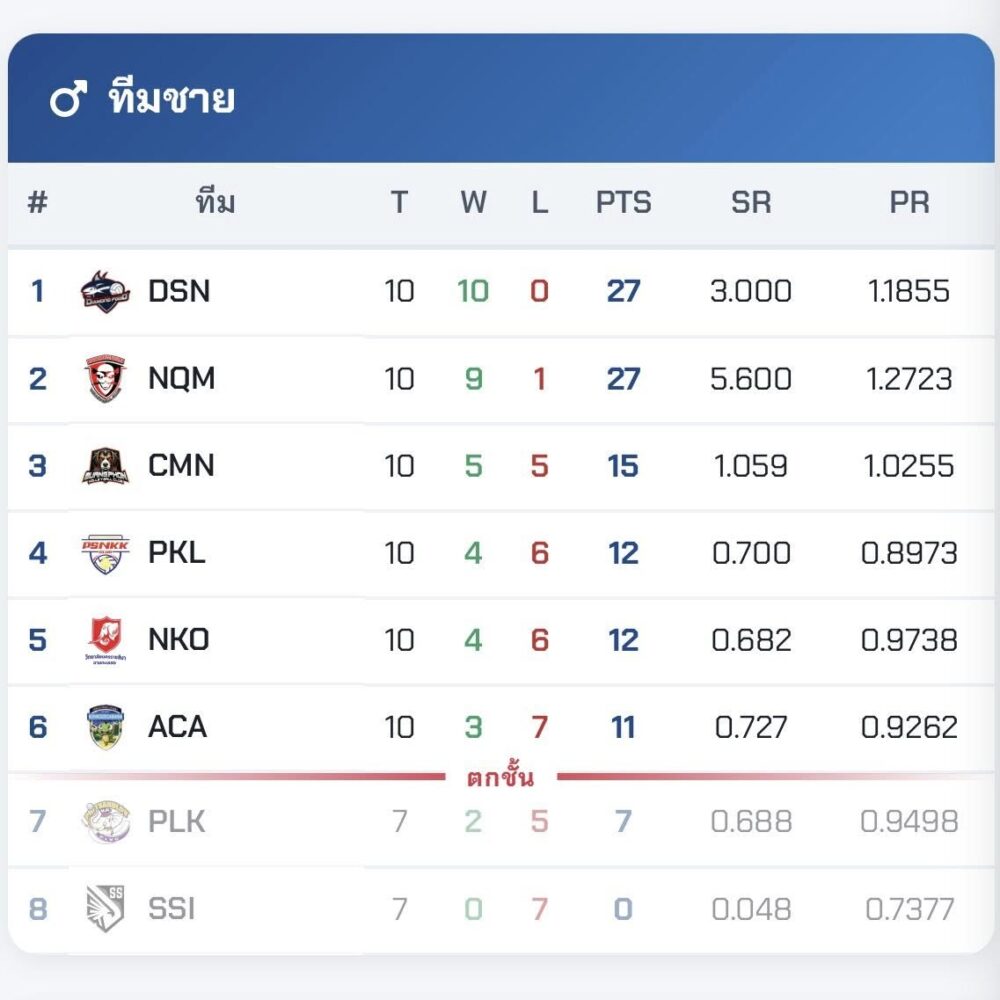Click the PKL team logo

click(x=105, y=553)
